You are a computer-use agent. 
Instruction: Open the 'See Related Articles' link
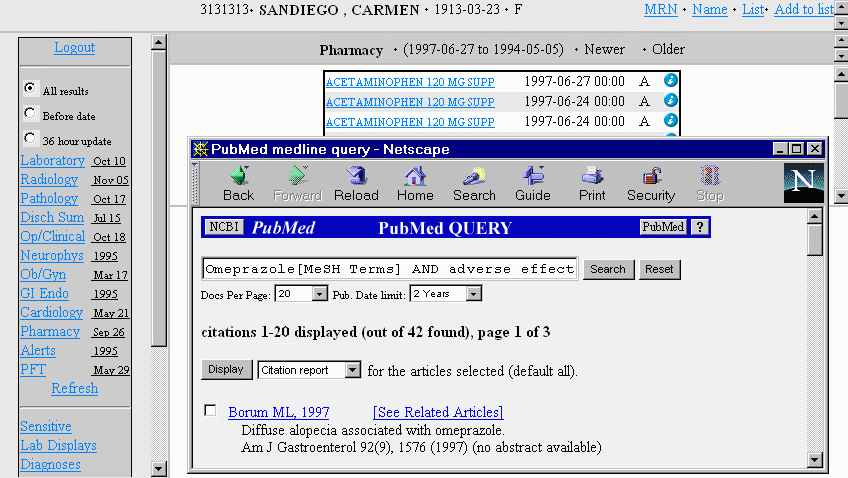point(438,412)
